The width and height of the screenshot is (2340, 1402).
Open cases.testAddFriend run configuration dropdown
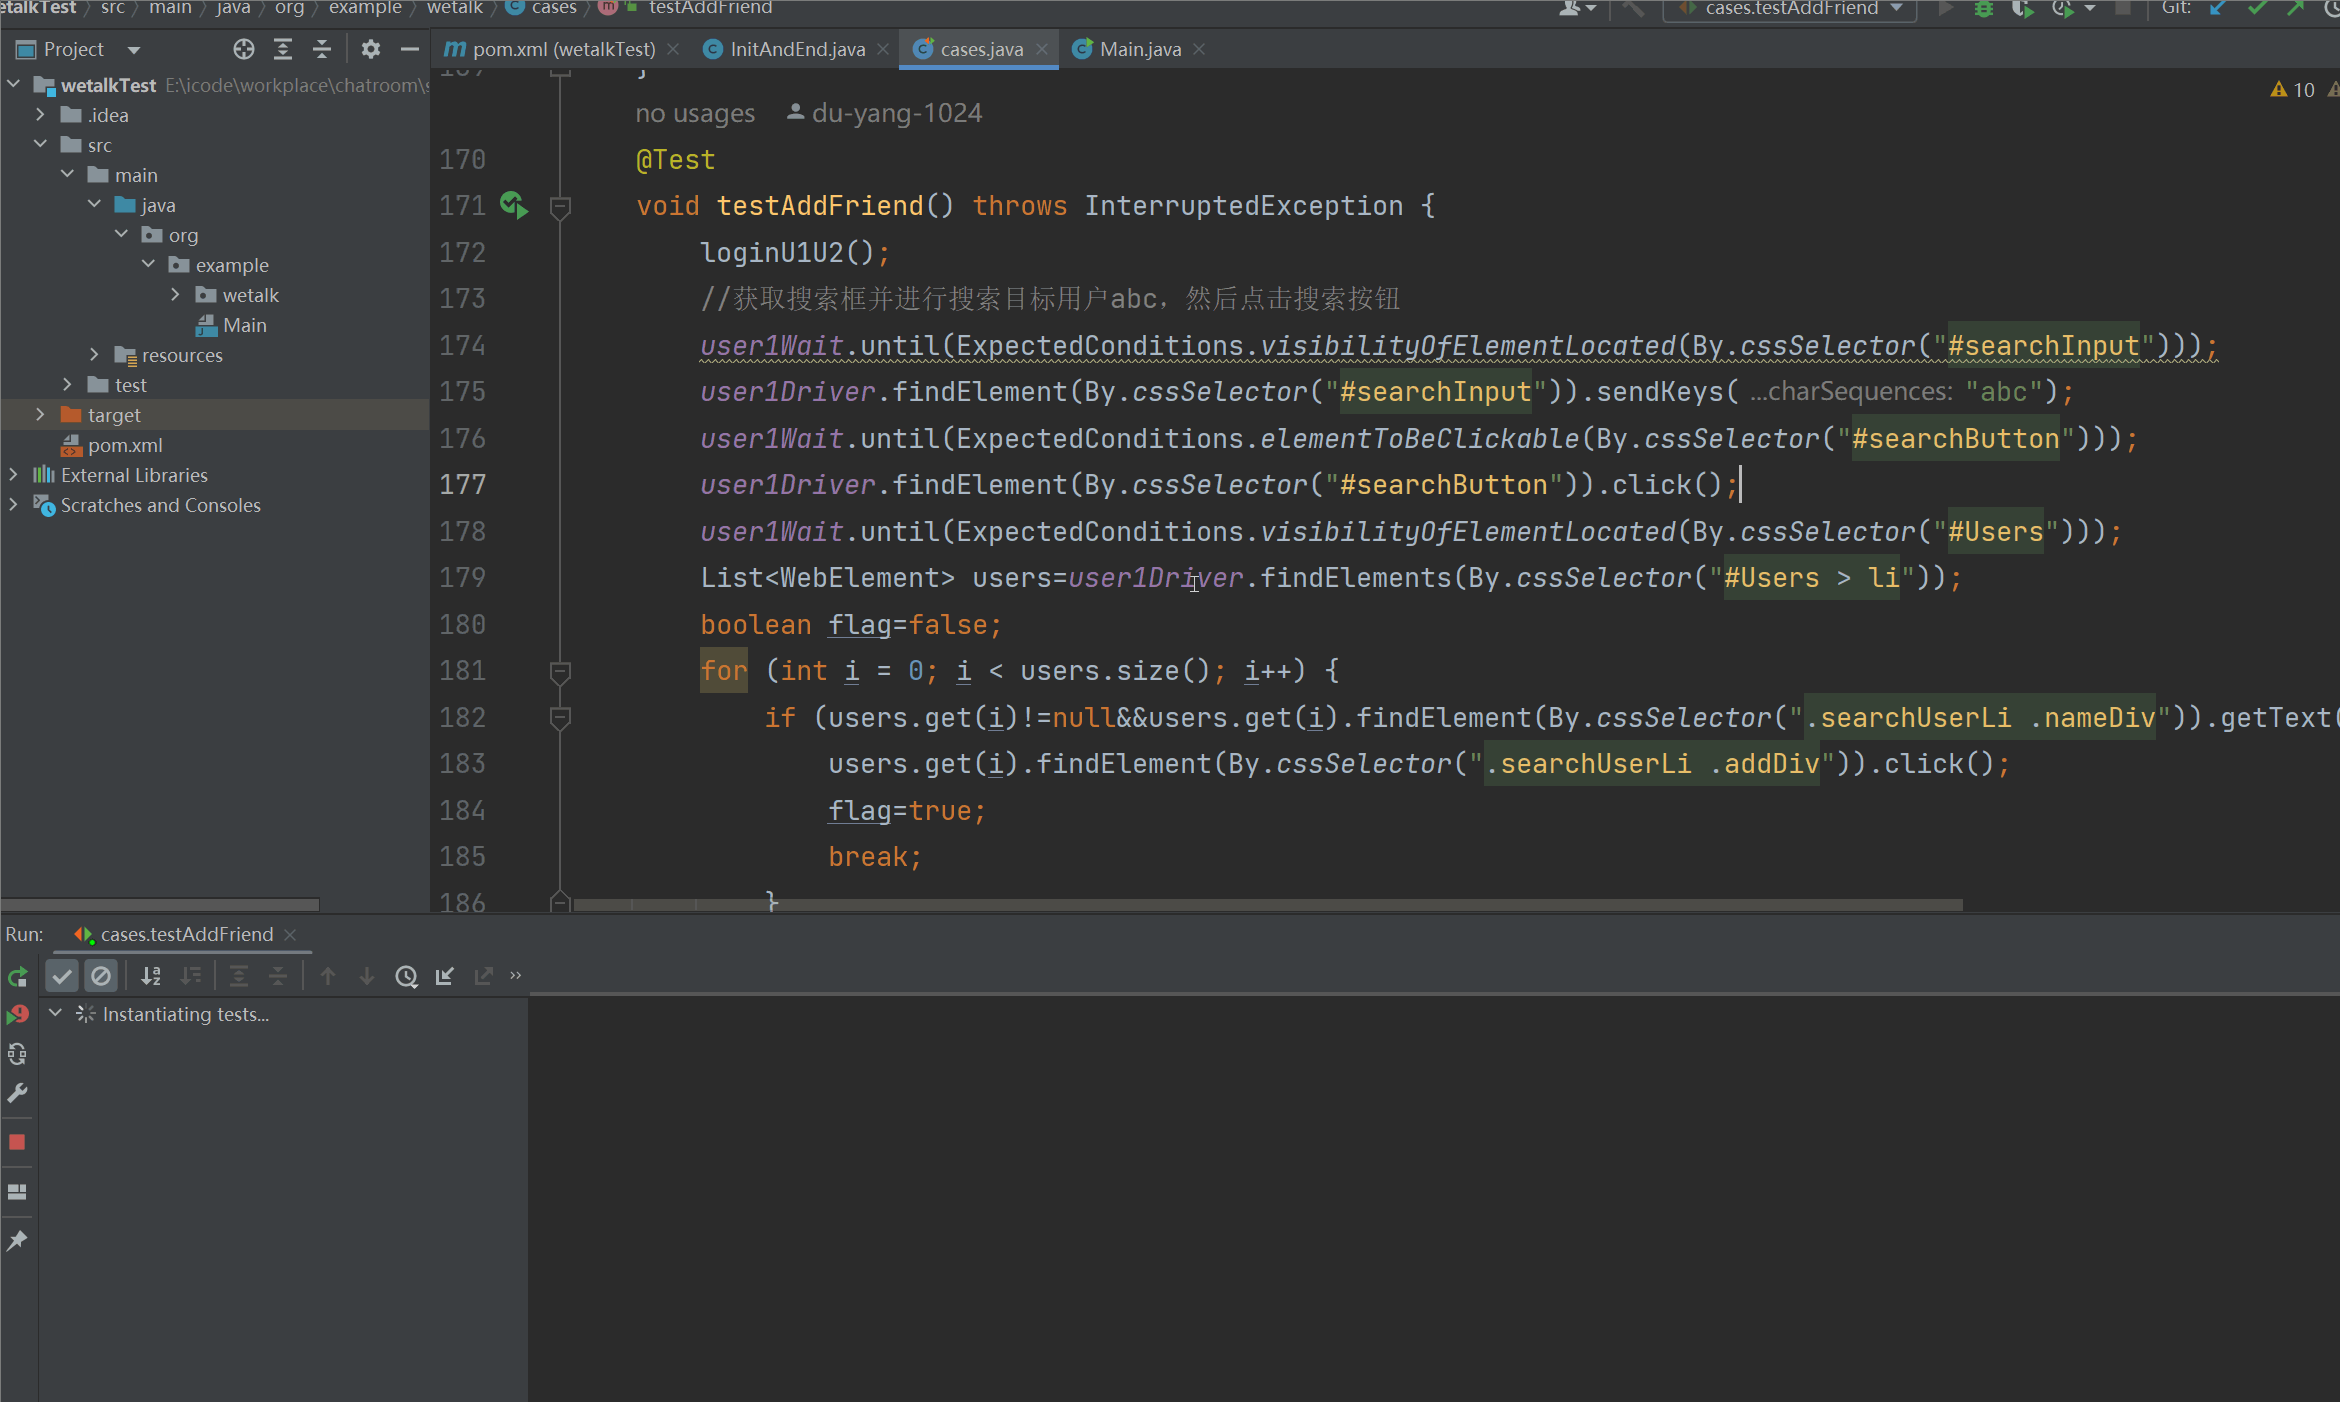[x=1790, y=9]
